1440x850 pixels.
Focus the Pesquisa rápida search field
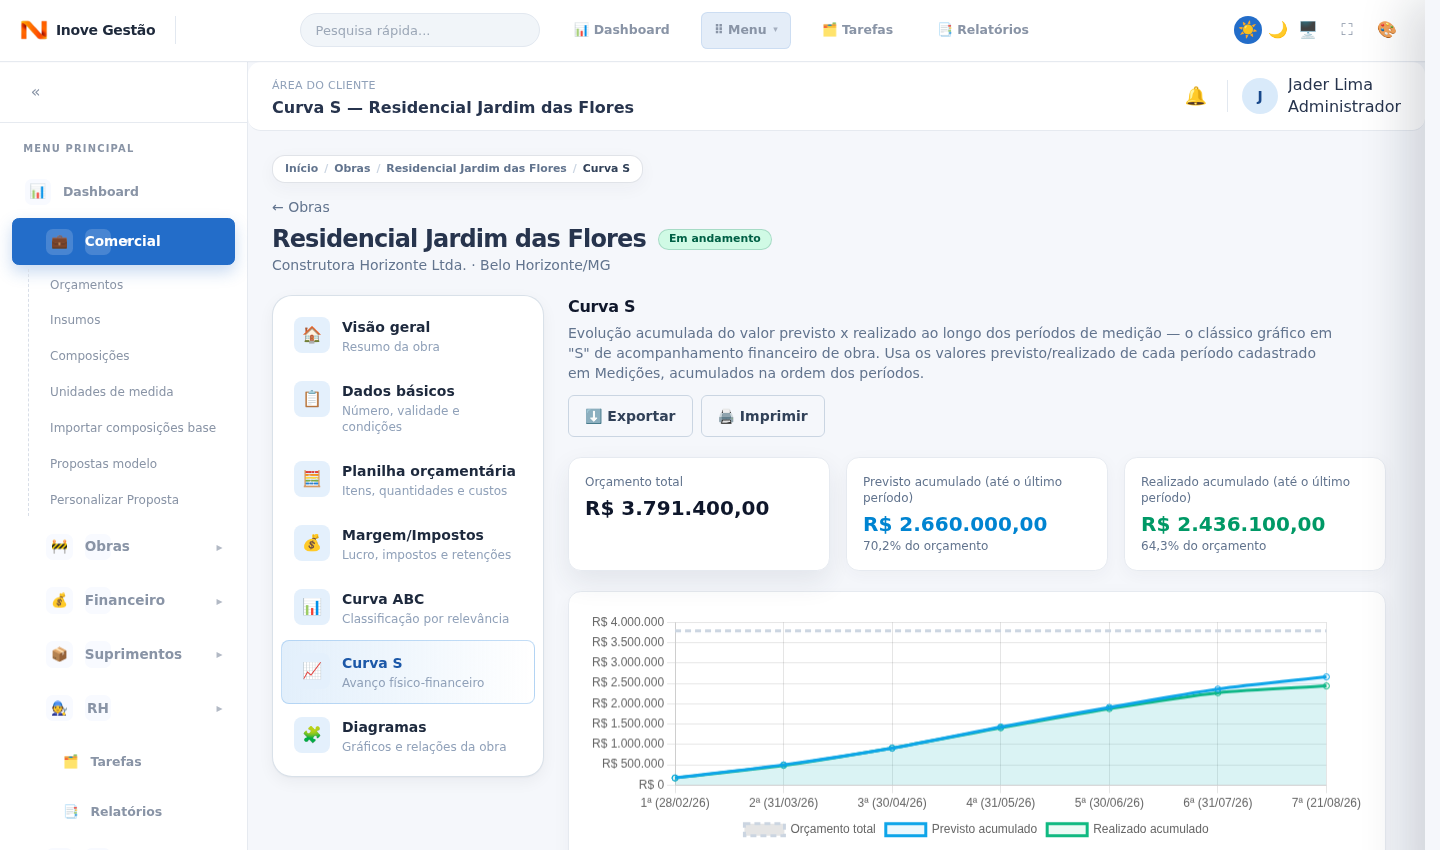(x=420, y=30)
